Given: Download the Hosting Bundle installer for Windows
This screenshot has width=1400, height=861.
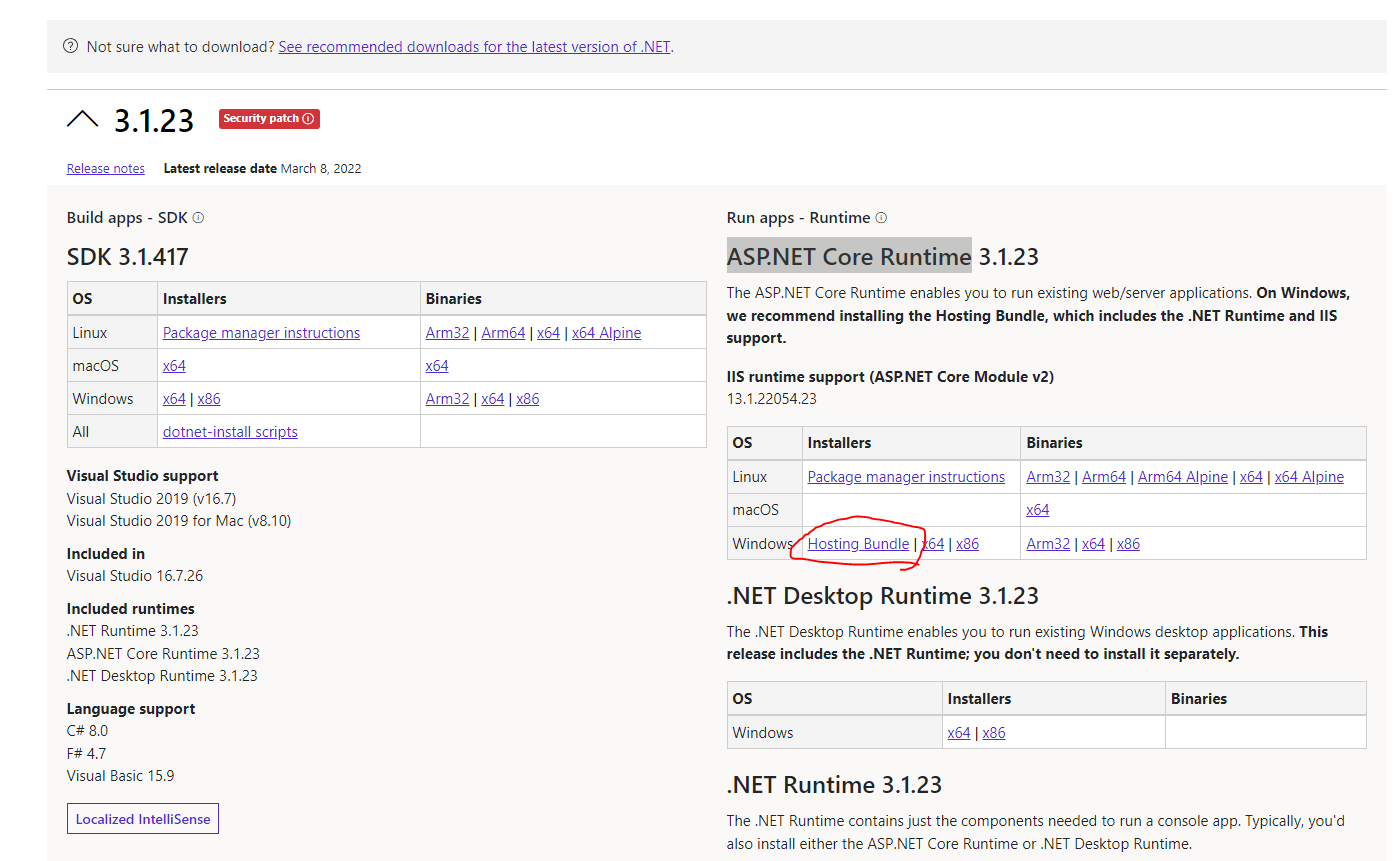Looking at the screenshot, I should [858, 544].
